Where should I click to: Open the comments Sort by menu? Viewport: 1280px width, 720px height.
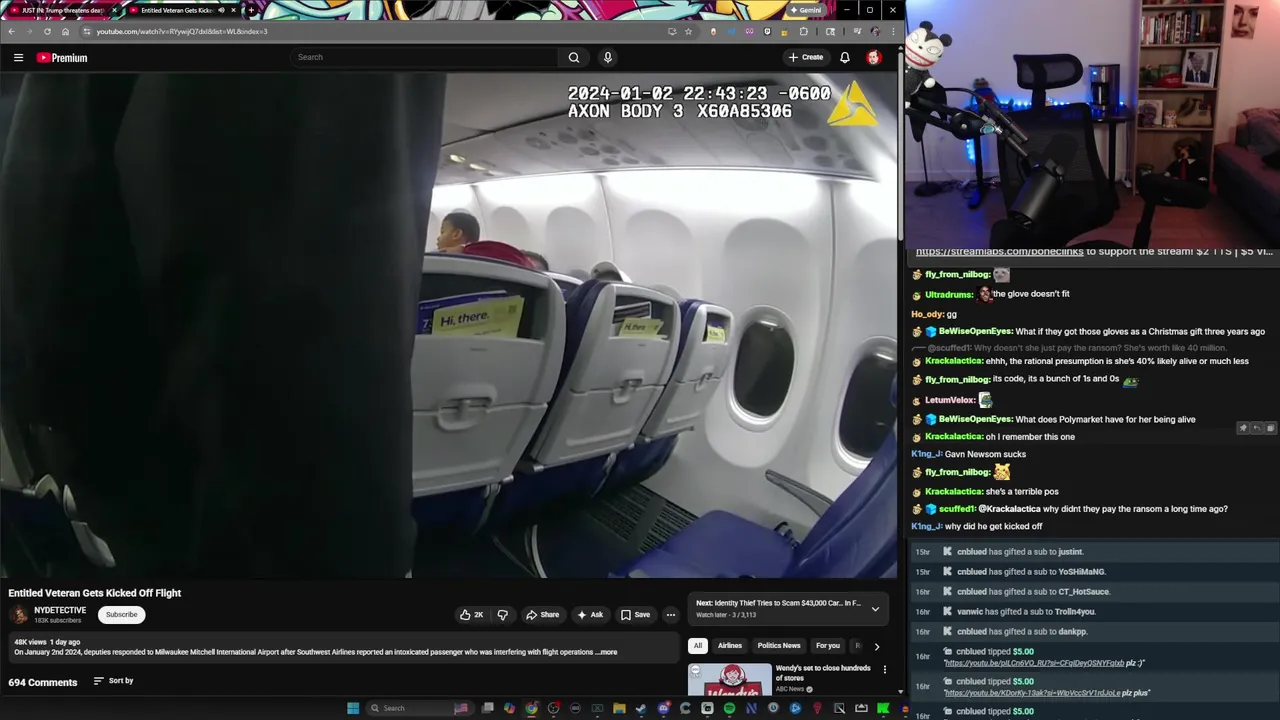coord(113,681)
